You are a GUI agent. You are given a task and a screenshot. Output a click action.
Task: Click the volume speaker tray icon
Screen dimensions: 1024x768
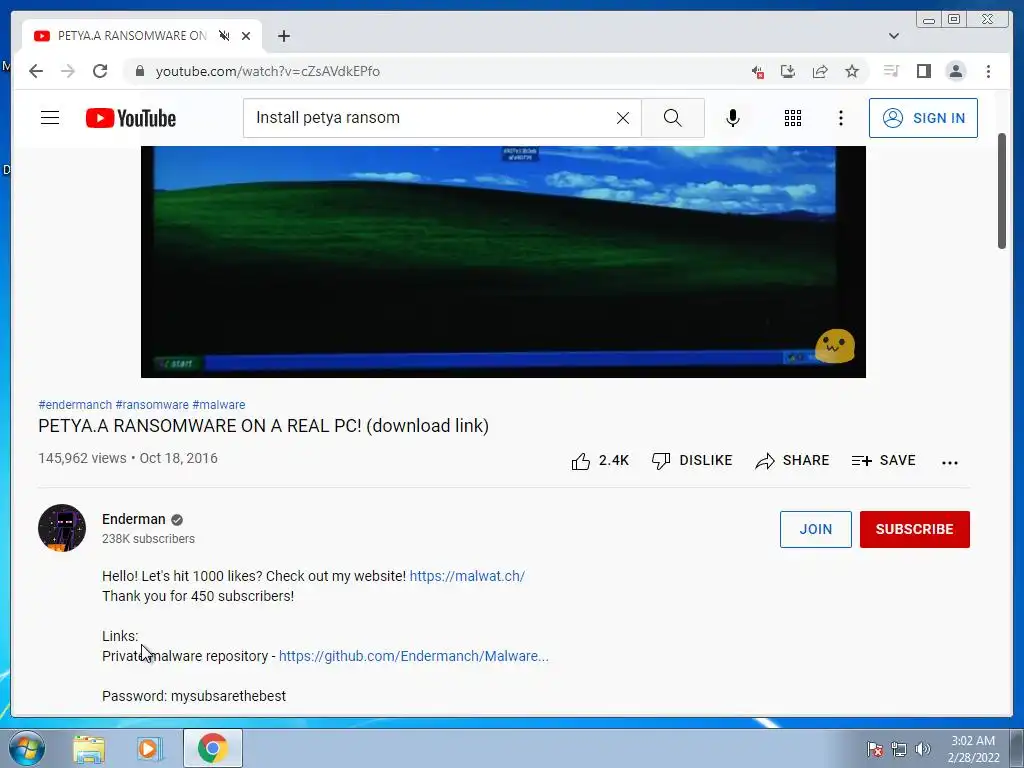tap(923, 749)
